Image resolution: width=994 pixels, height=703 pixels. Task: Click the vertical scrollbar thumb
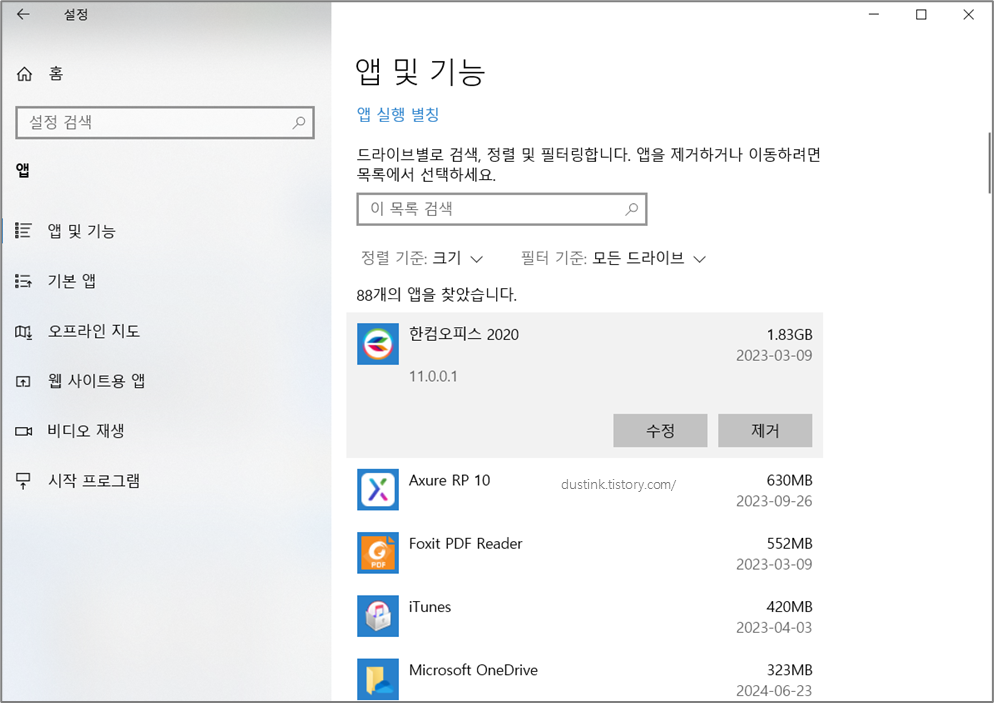click(989, 163)
